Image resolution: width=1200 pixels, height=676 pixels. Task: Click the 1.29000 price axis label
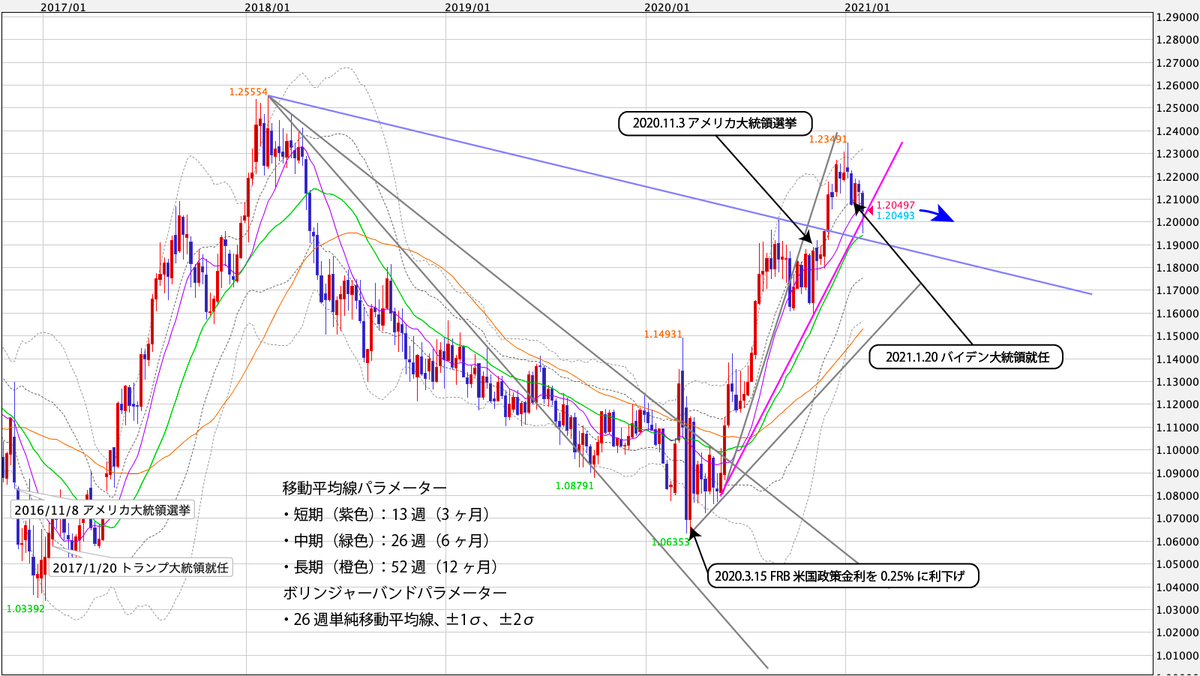(1176, 17)
